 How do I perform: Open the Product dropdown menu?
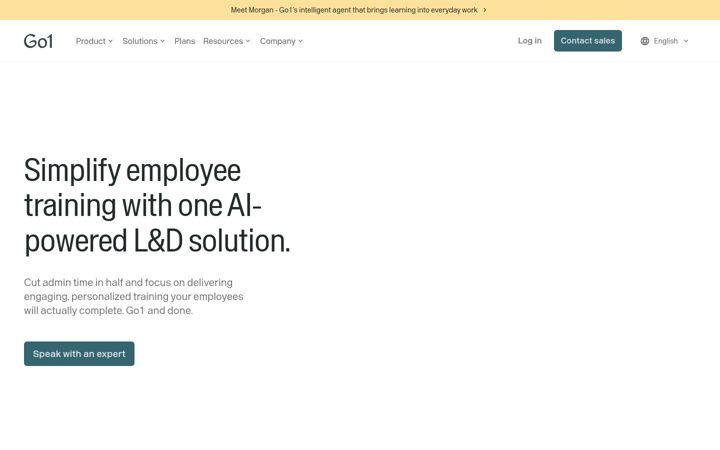pos(94,41)
